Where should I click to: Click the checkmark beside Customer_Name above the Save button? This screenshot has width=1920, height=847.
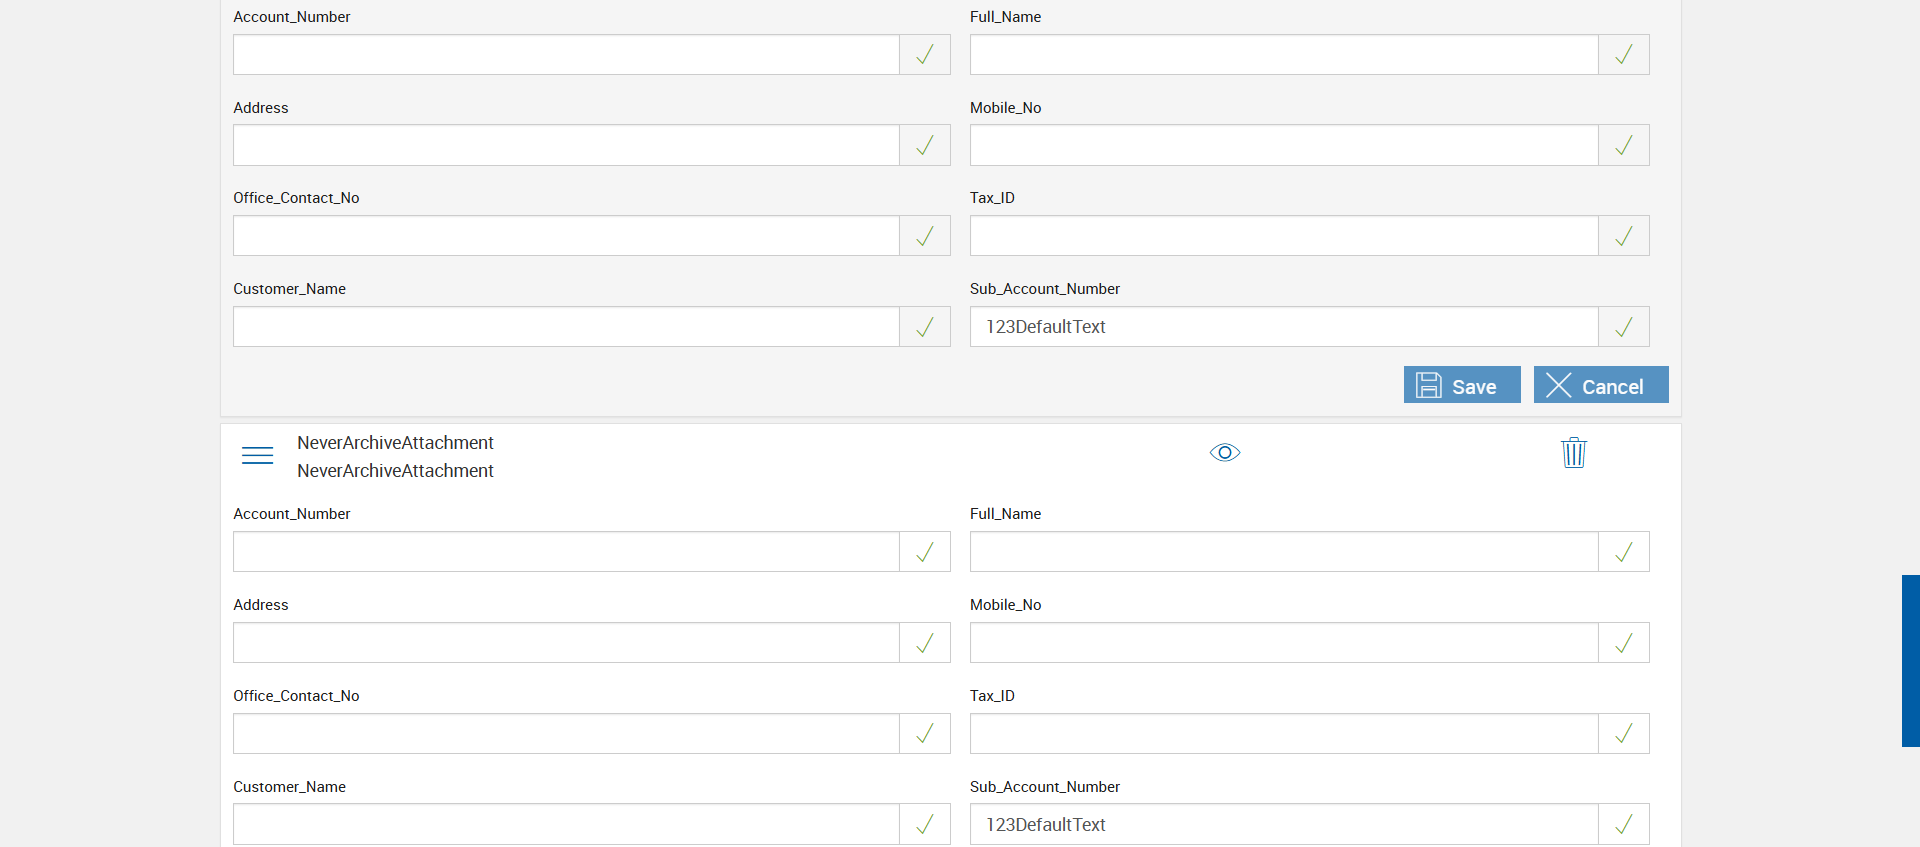[x=925, y=327]
